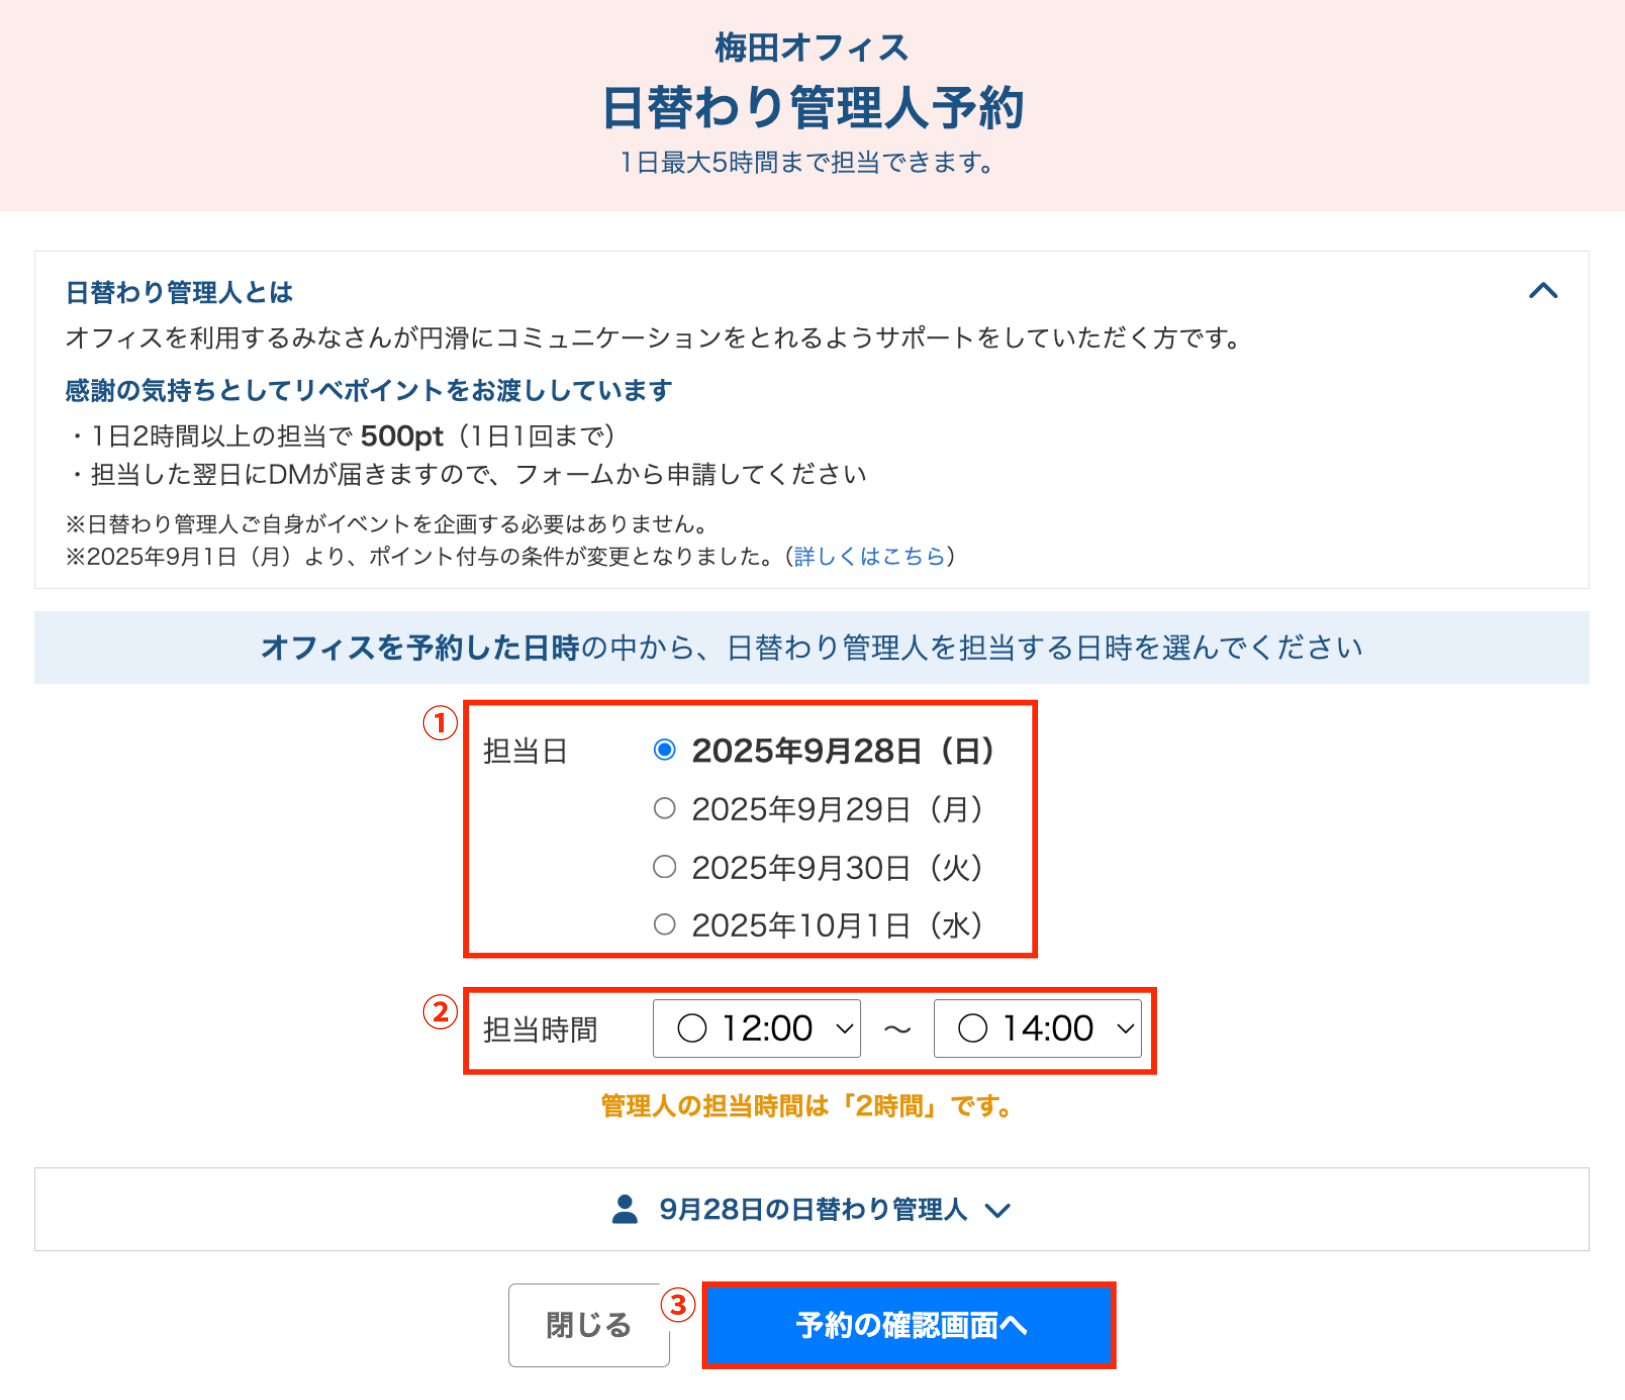1625x1400 pixels.
Task: Click the chevron arrow inside the 12:00 selector
Action: tap(843, 1028)
